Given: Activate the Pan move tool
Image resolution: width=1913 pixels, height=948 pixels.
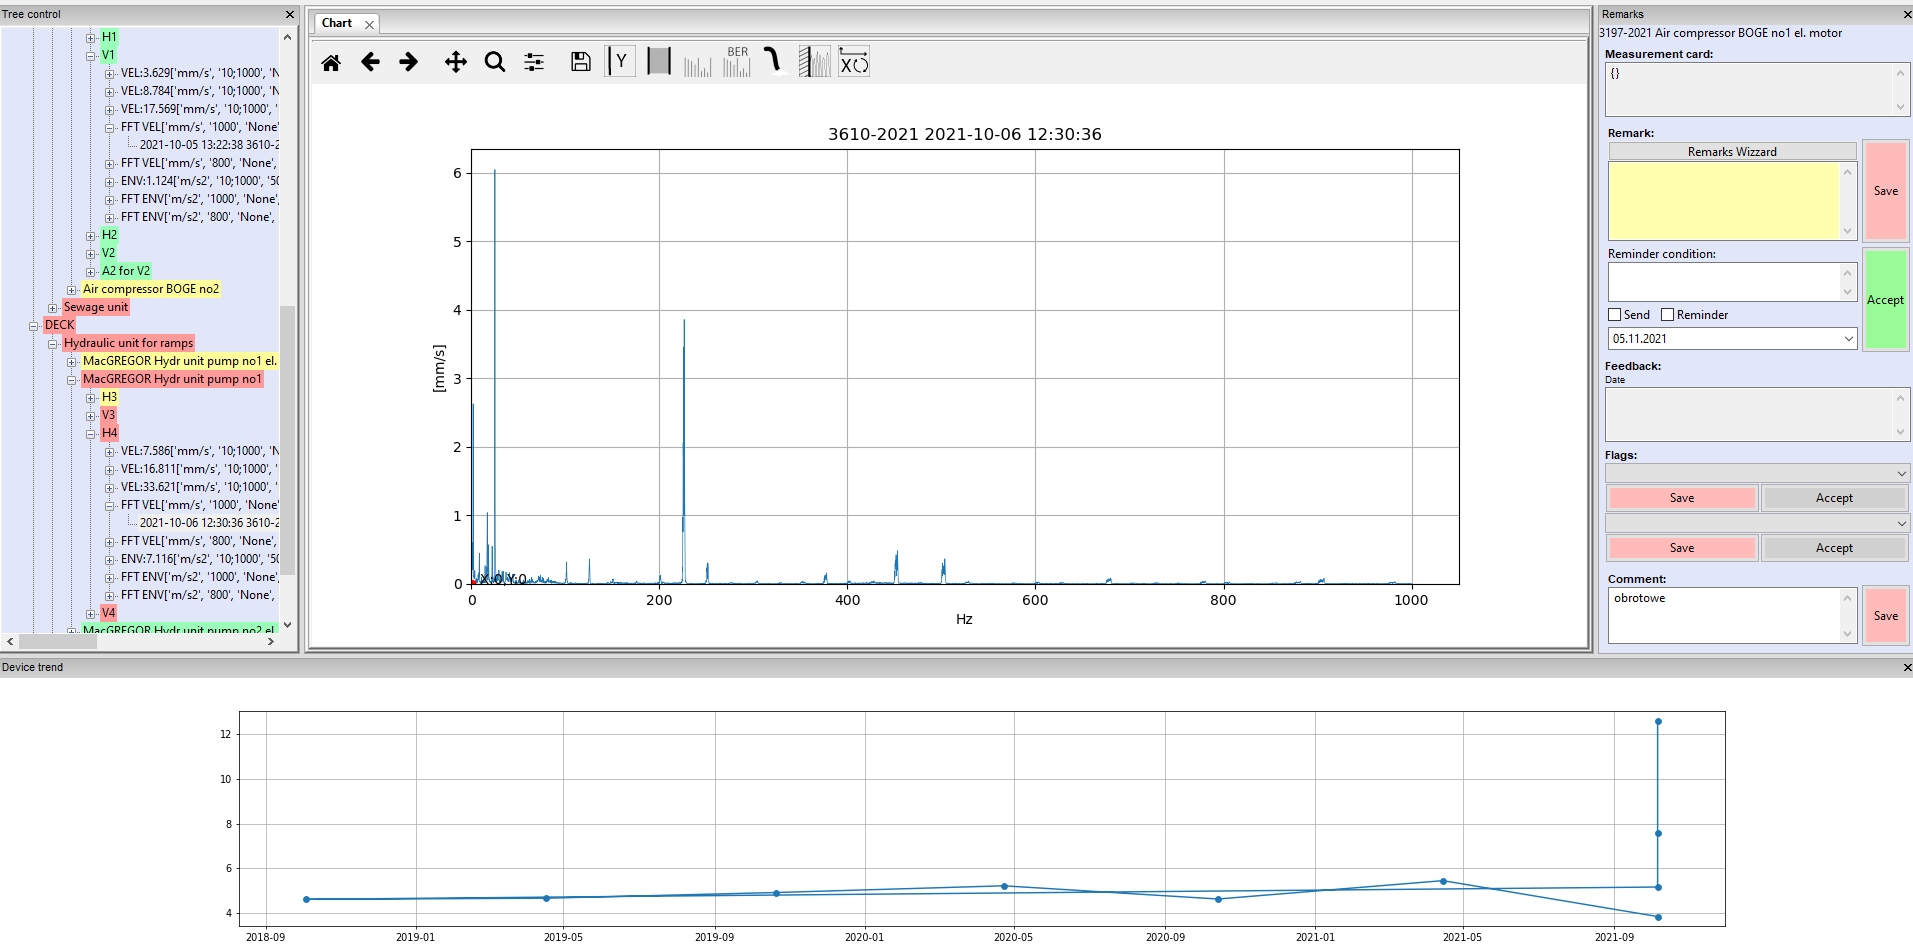Looking at the screenshot, I should pos(455,63).
